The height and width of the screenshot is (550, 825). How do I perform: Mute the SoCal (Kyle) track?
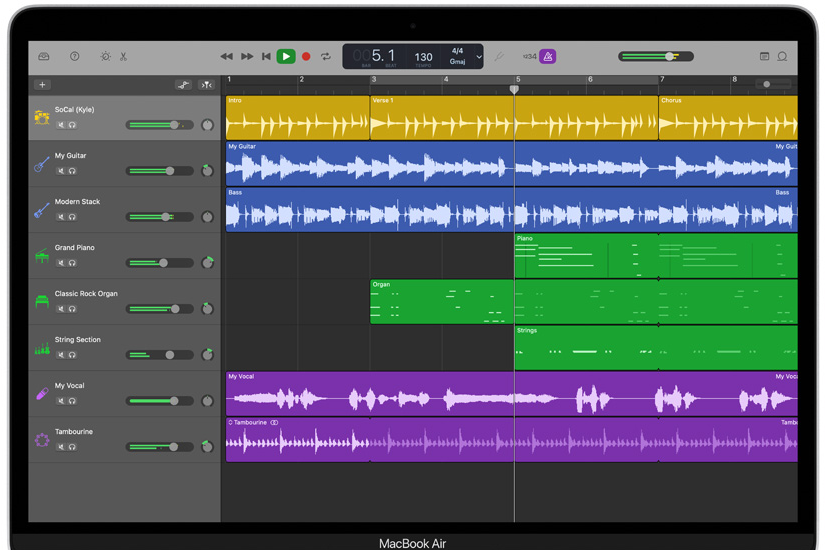coord(61,125)
